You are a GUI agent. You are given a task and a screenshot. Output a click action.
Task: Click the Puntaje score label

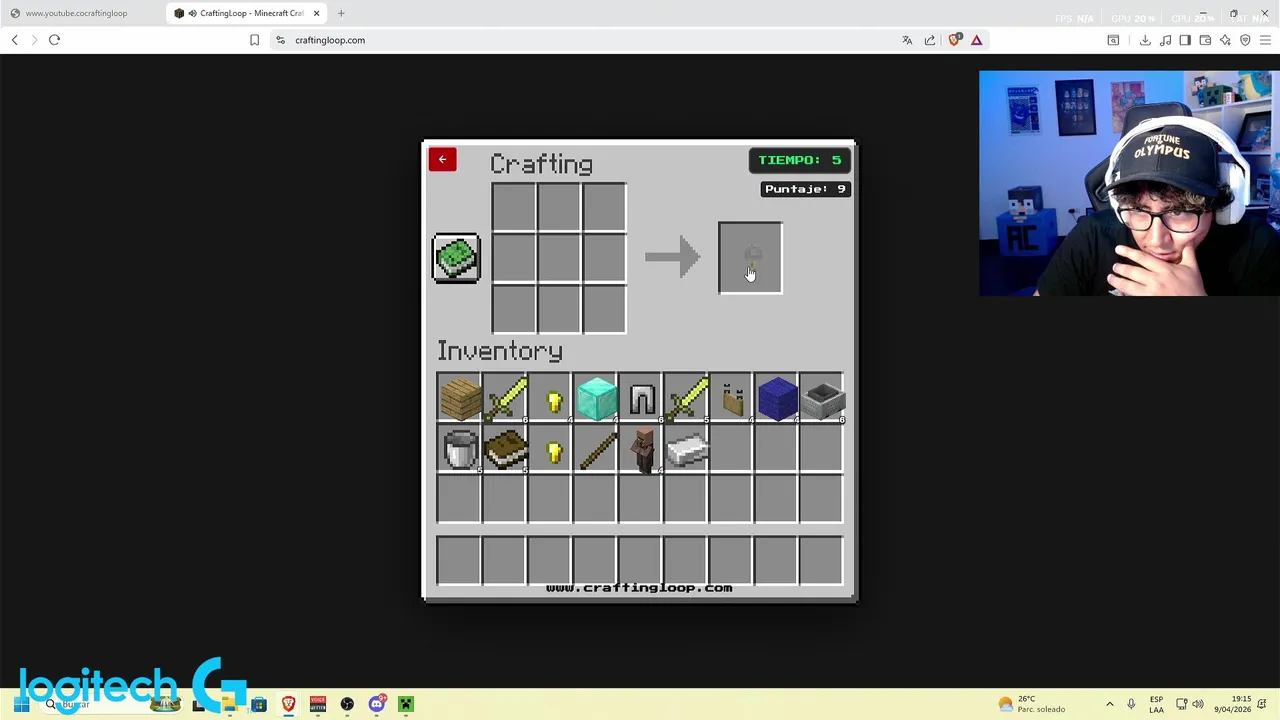coord(805,189)
